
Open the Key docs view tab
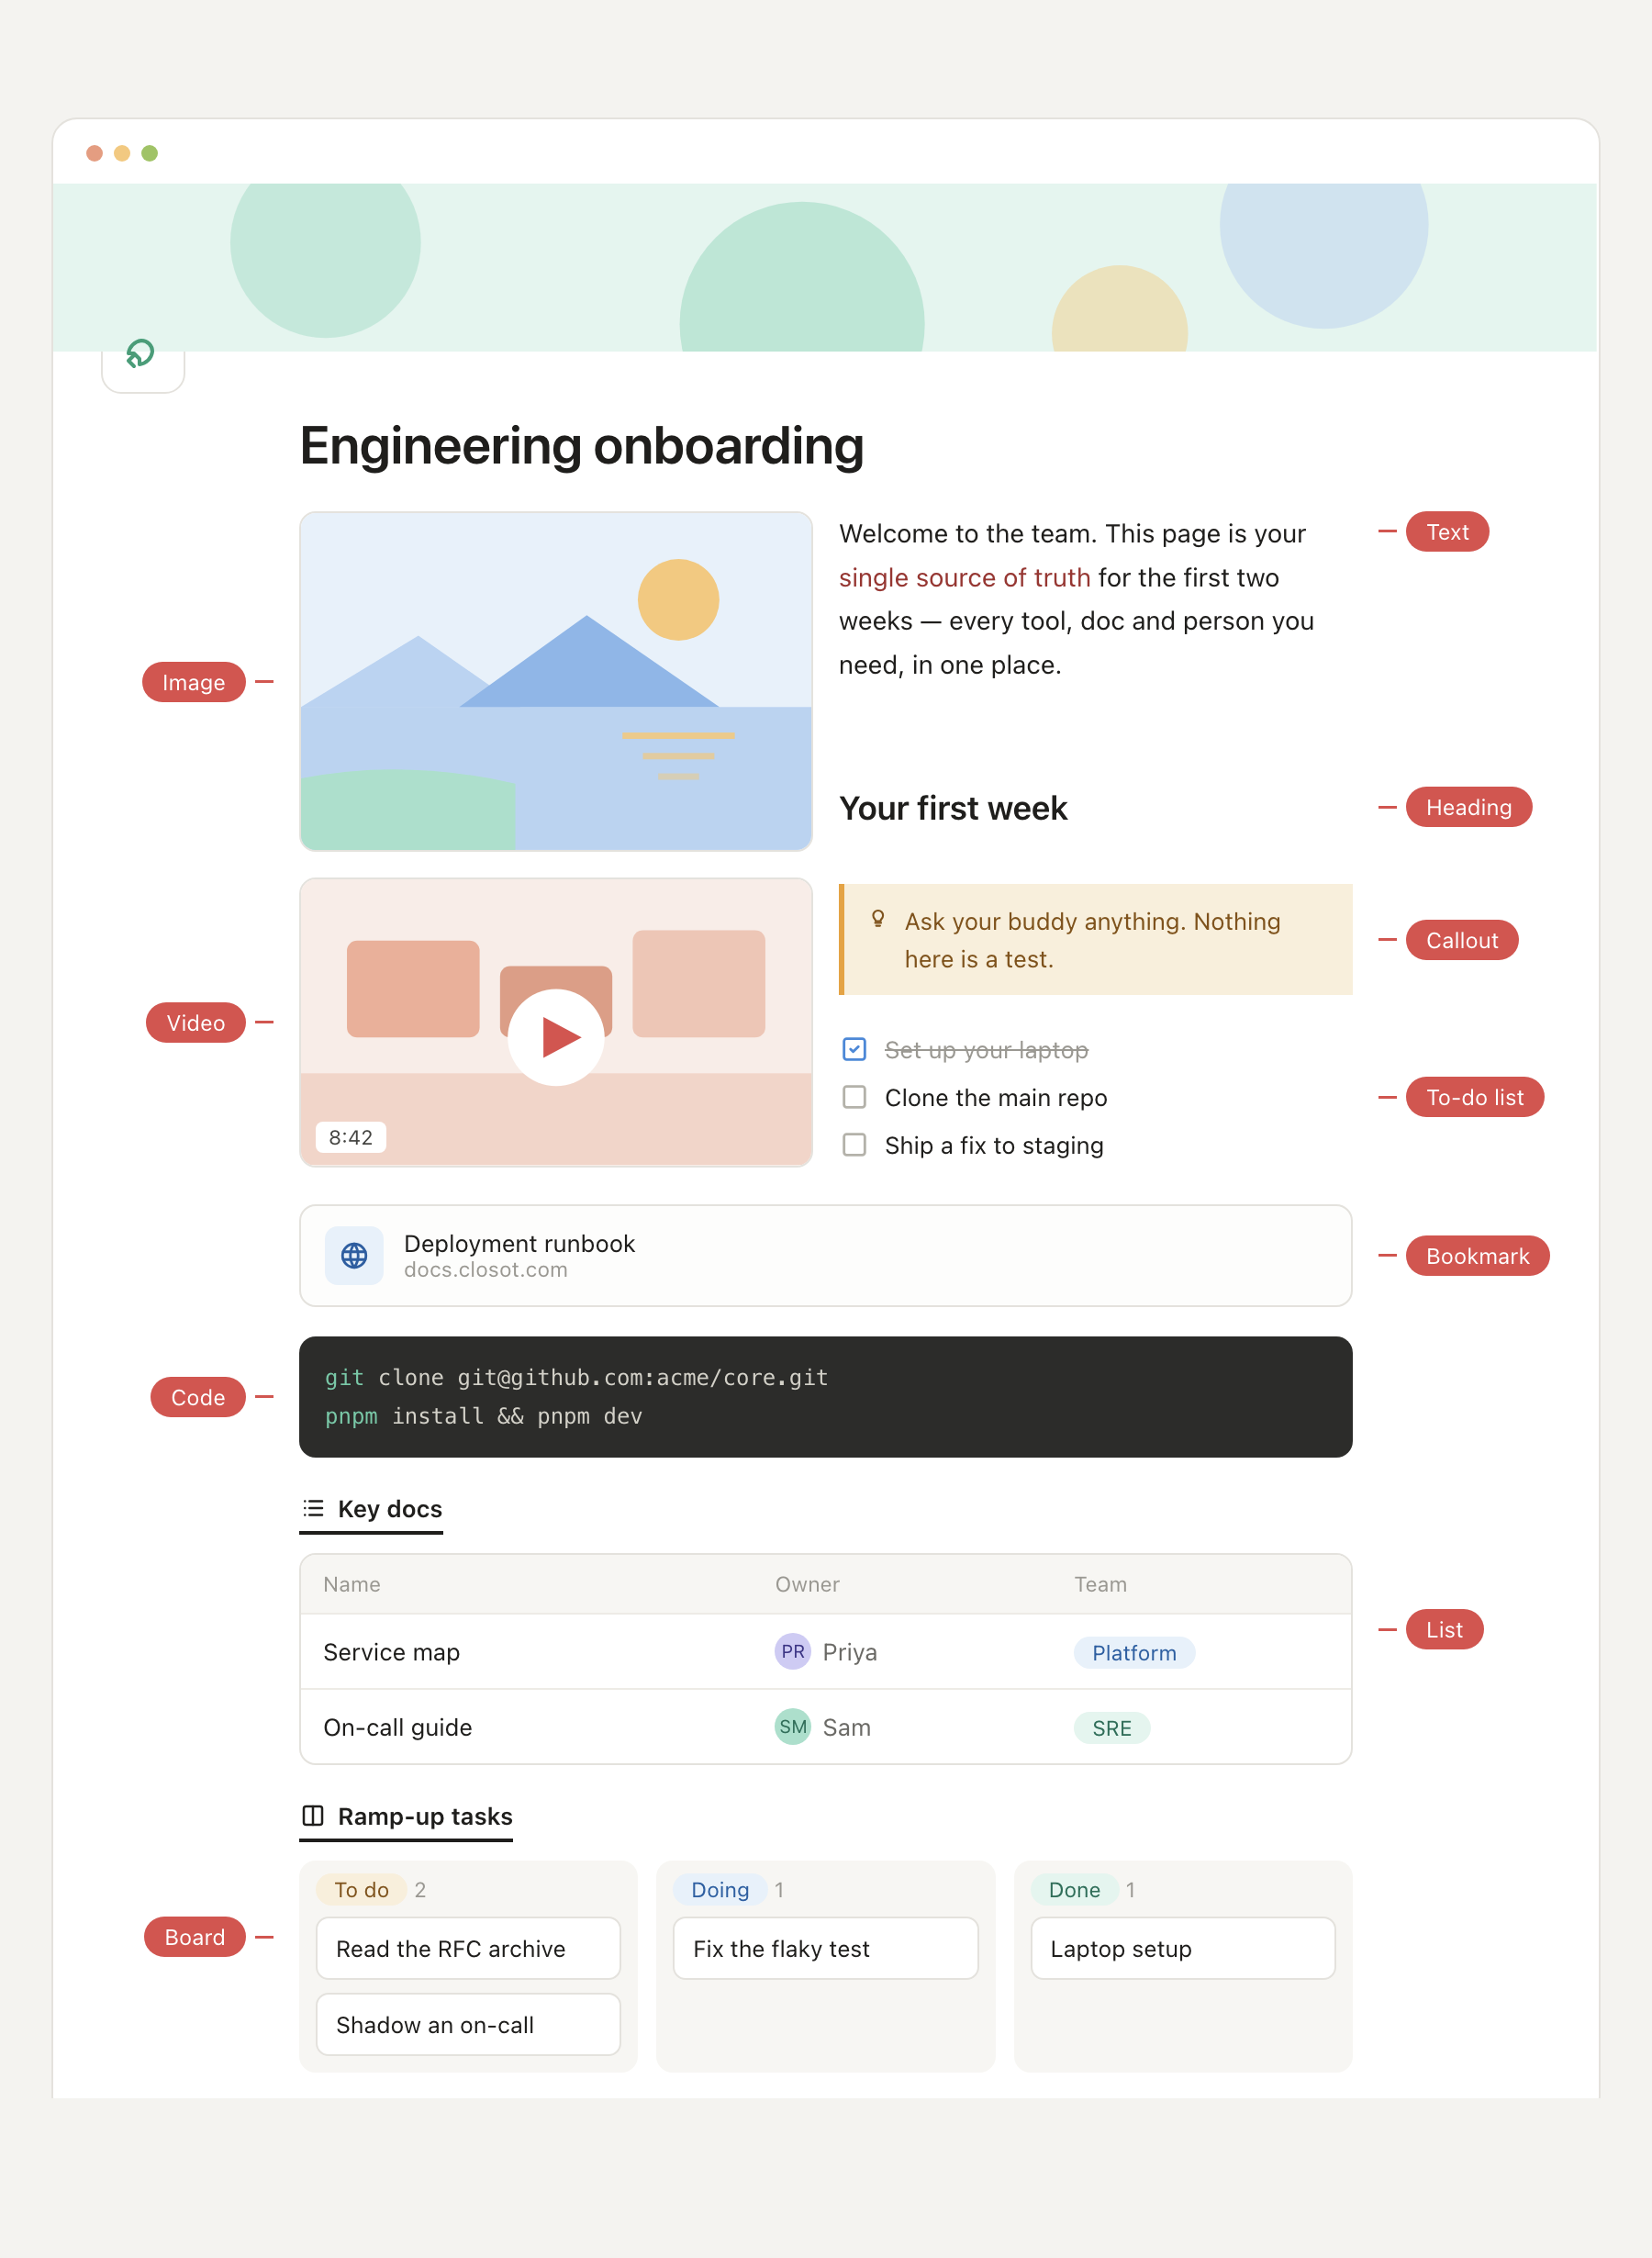pos(372,1510)
